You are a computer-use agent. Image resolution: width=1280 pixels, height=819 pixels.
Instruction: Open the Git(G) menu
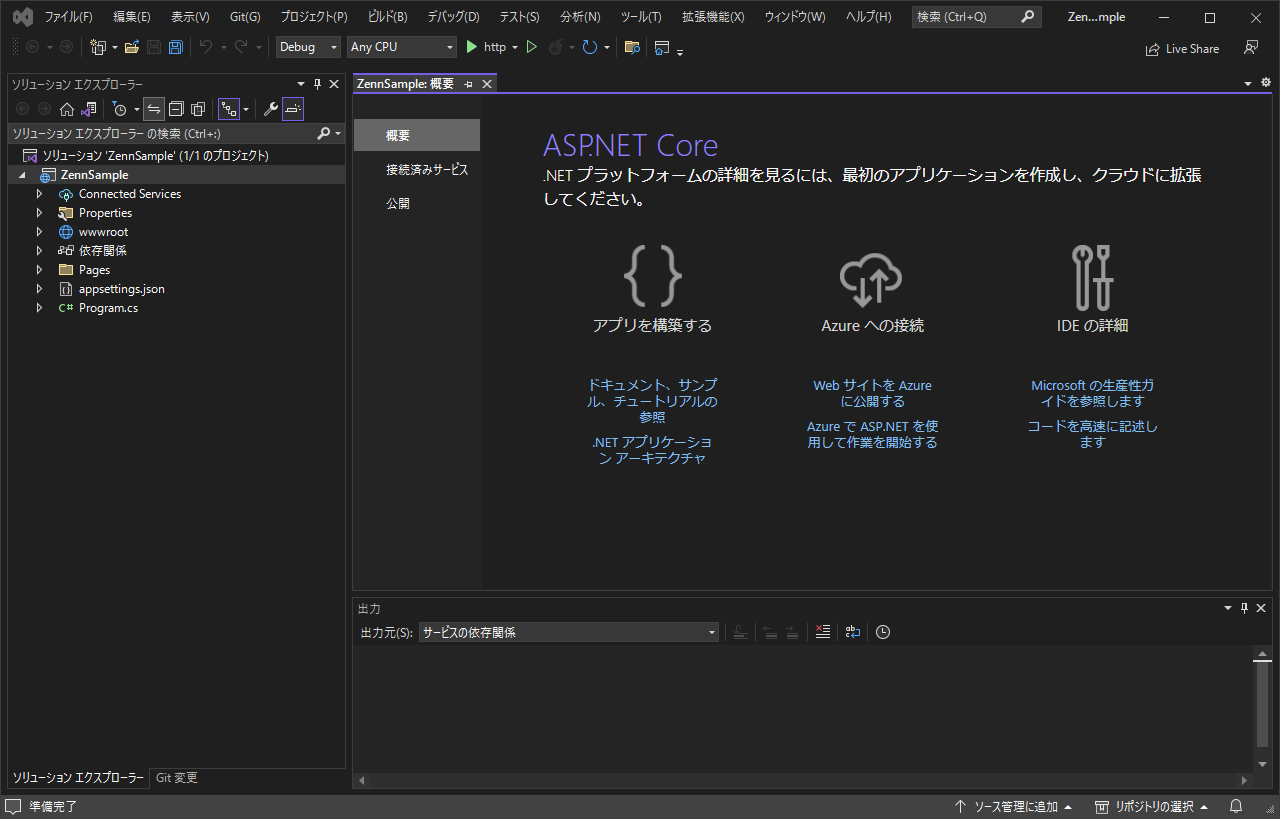[245, 17]
